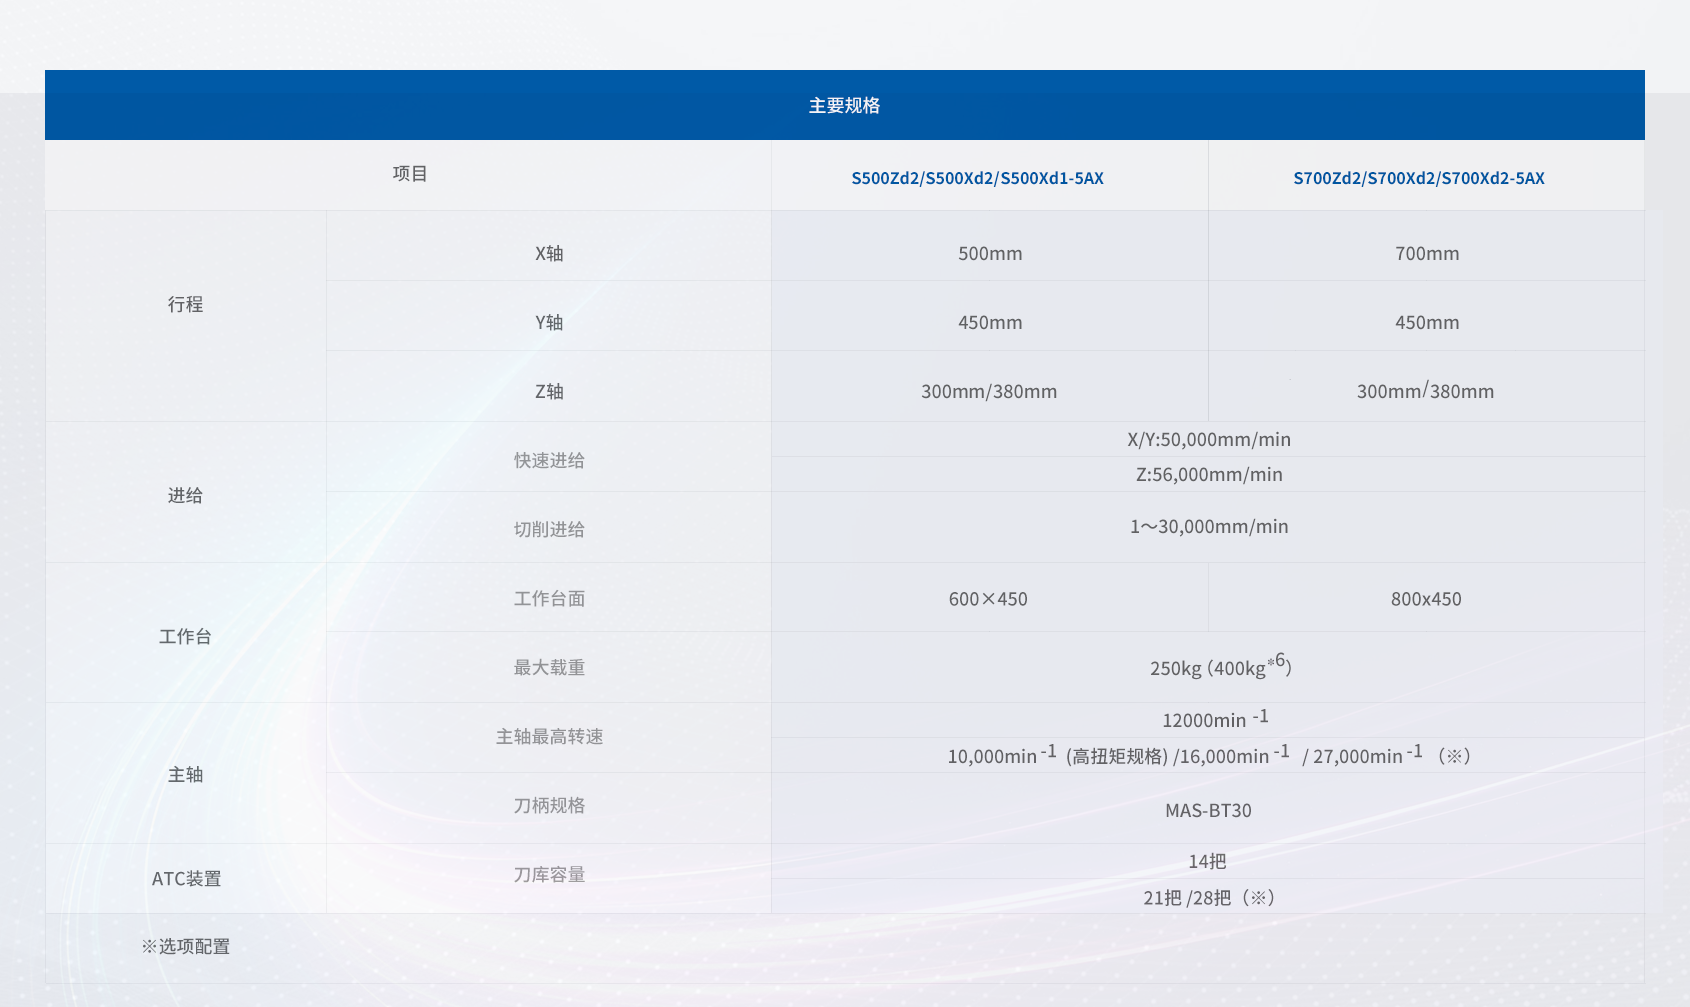Viewport: 1690px width, 1007px height.
Task: Click the 主要规格 table title bar
Action: tap(844, 105)
